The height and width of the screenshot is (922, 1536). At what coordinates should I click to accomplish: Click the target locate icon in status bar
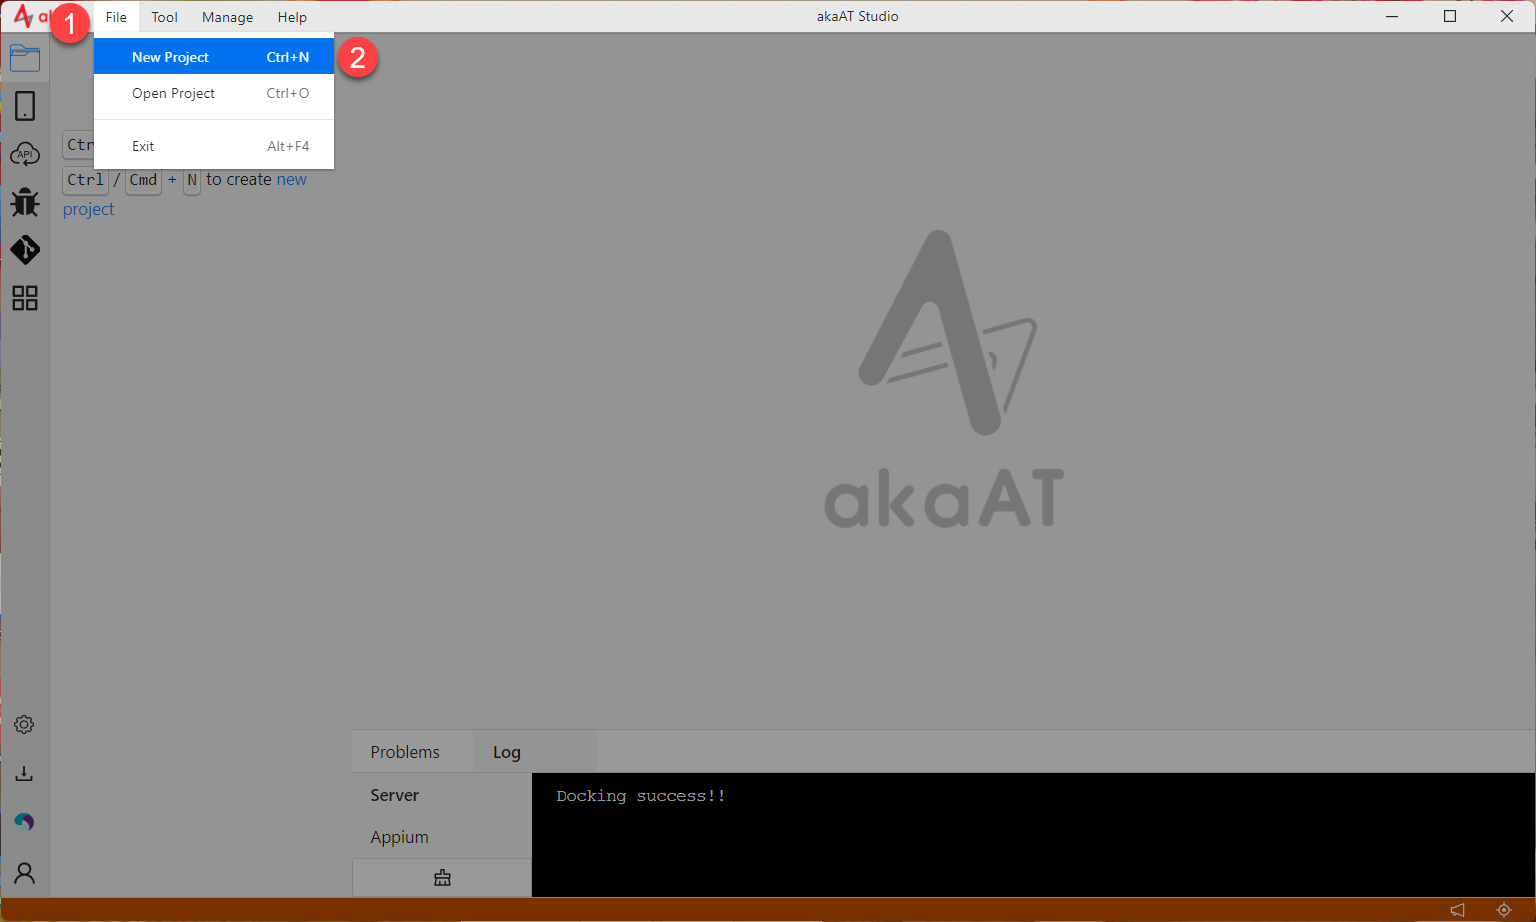coord(1504,910)
